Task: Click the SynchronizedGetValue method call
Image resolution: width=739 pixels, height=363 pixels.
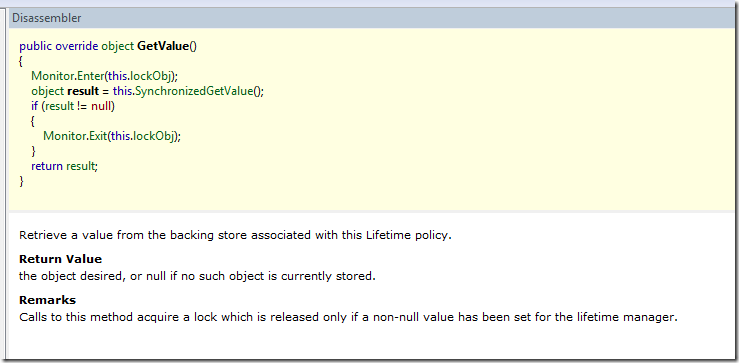Action: coord(194,91)
